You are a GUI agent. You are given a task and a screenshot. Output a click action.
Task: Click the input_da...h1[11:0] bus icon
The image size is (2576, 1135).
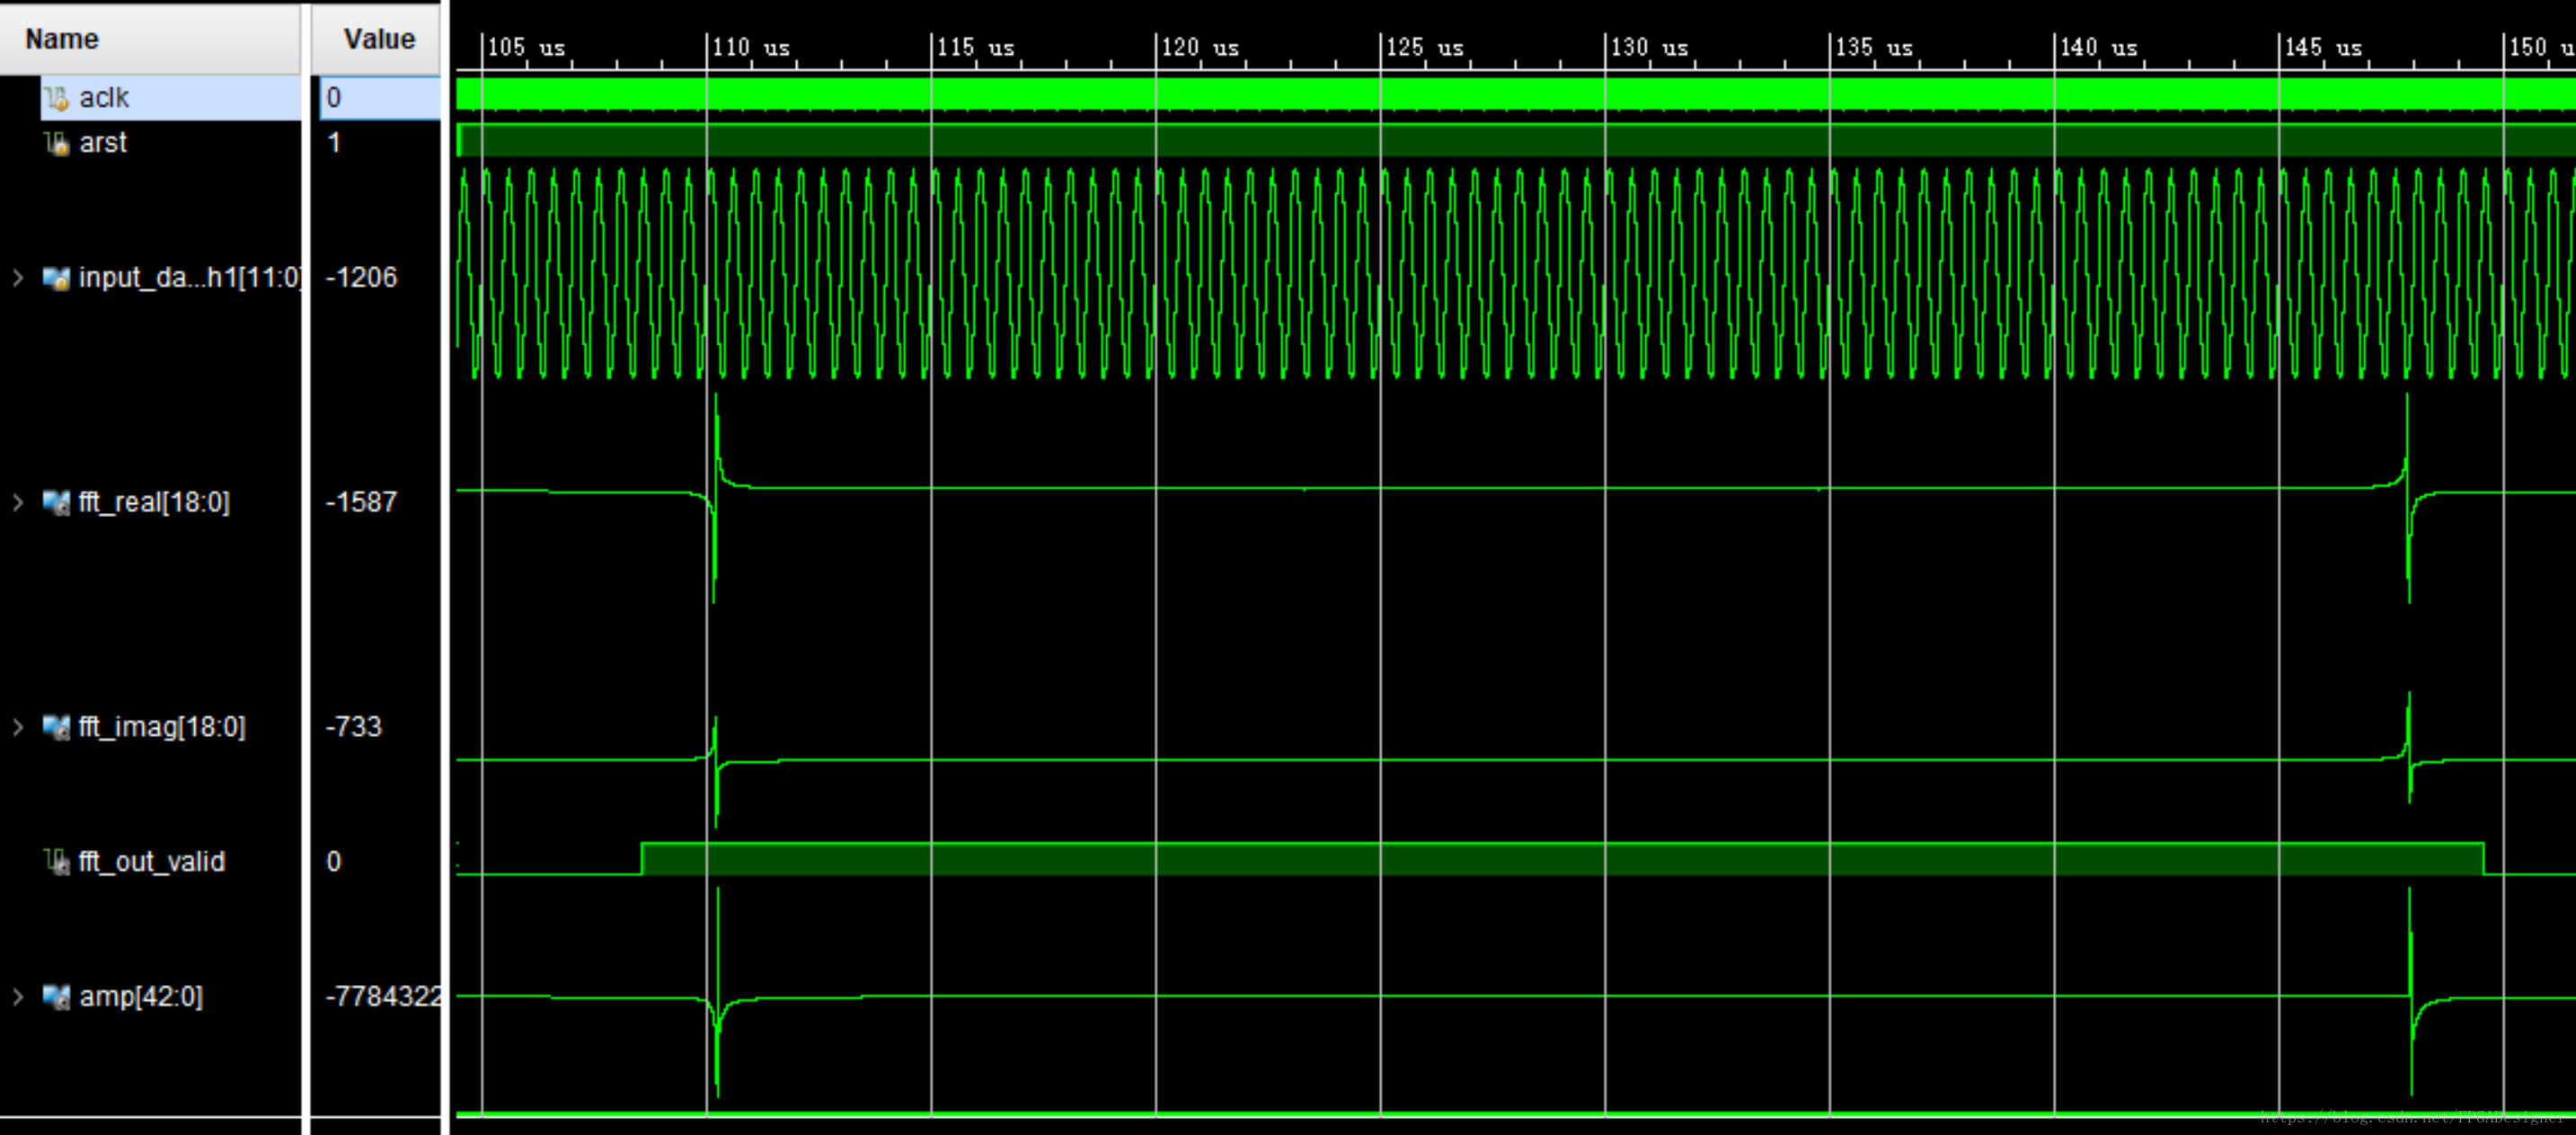56,278
